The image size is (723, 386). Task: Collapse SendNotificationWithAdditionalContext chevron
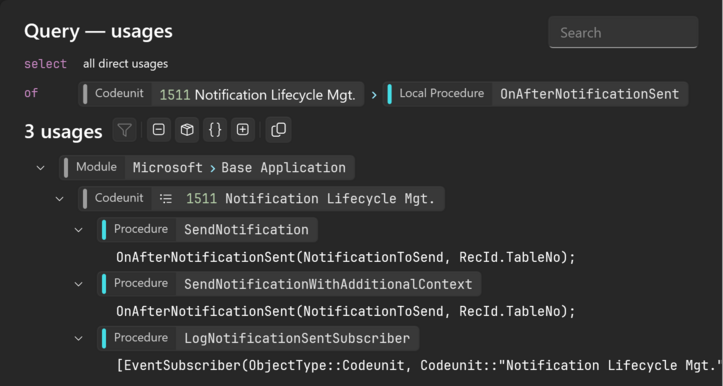pos(78,284)
